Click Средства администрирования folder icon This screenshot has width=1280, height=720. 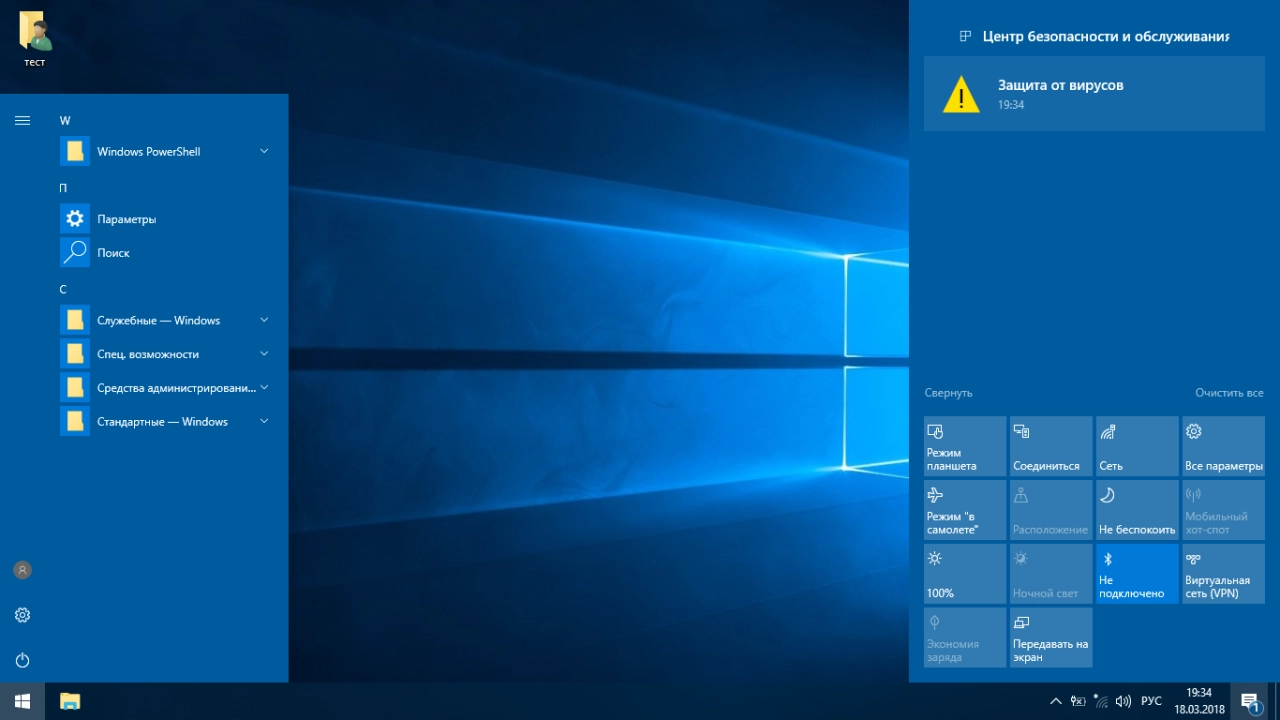point(75,388)
